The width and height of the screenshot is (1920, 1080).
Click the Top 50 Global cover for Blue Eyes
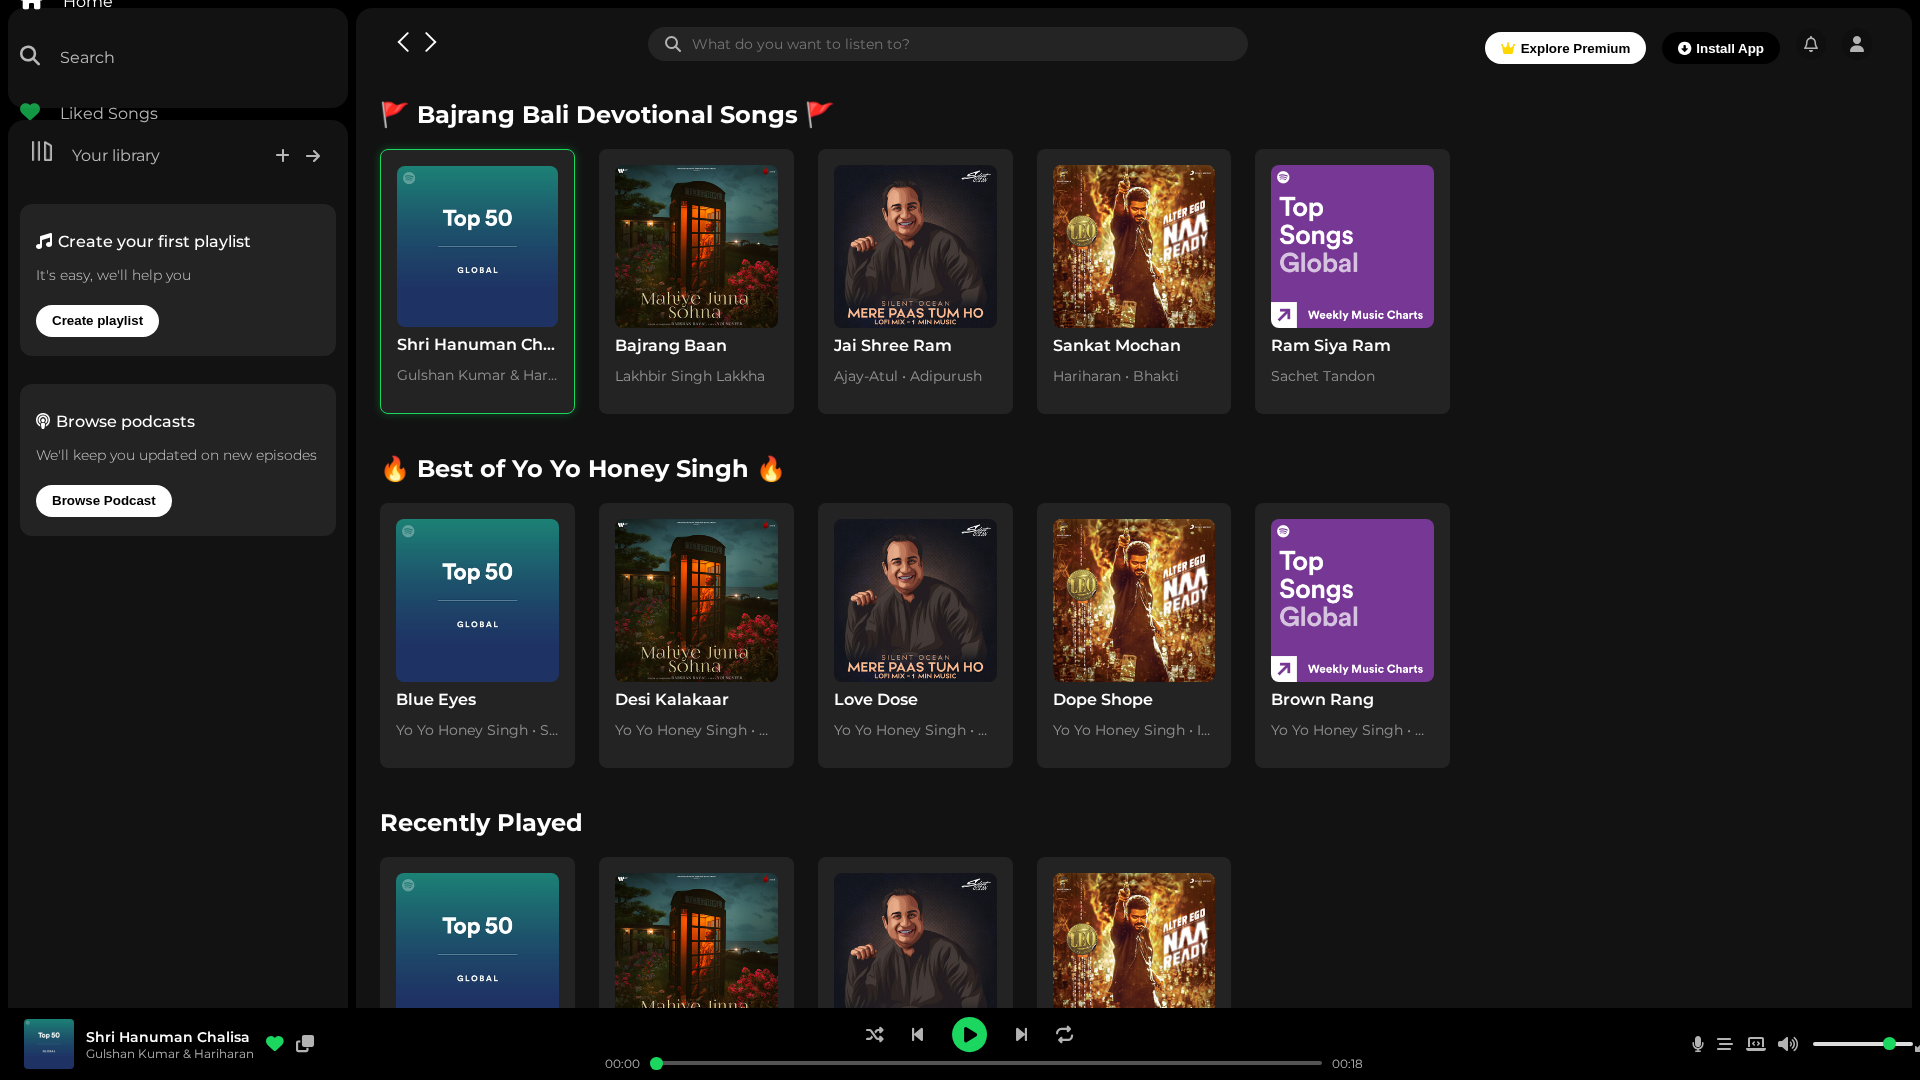(x=477, y=600)
